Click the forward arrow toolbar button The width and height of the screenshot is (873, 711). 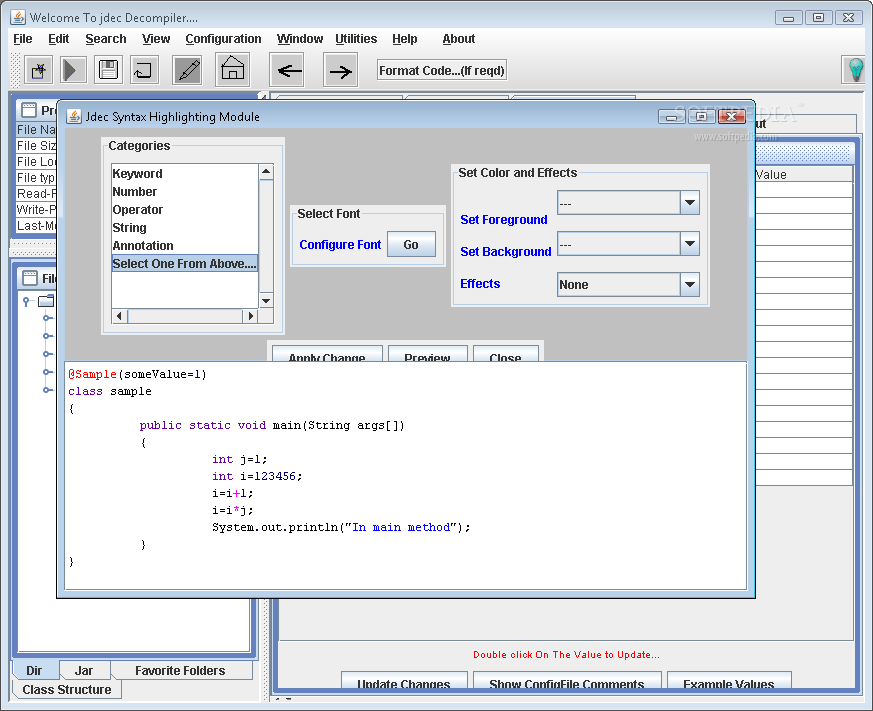point(340,70)
